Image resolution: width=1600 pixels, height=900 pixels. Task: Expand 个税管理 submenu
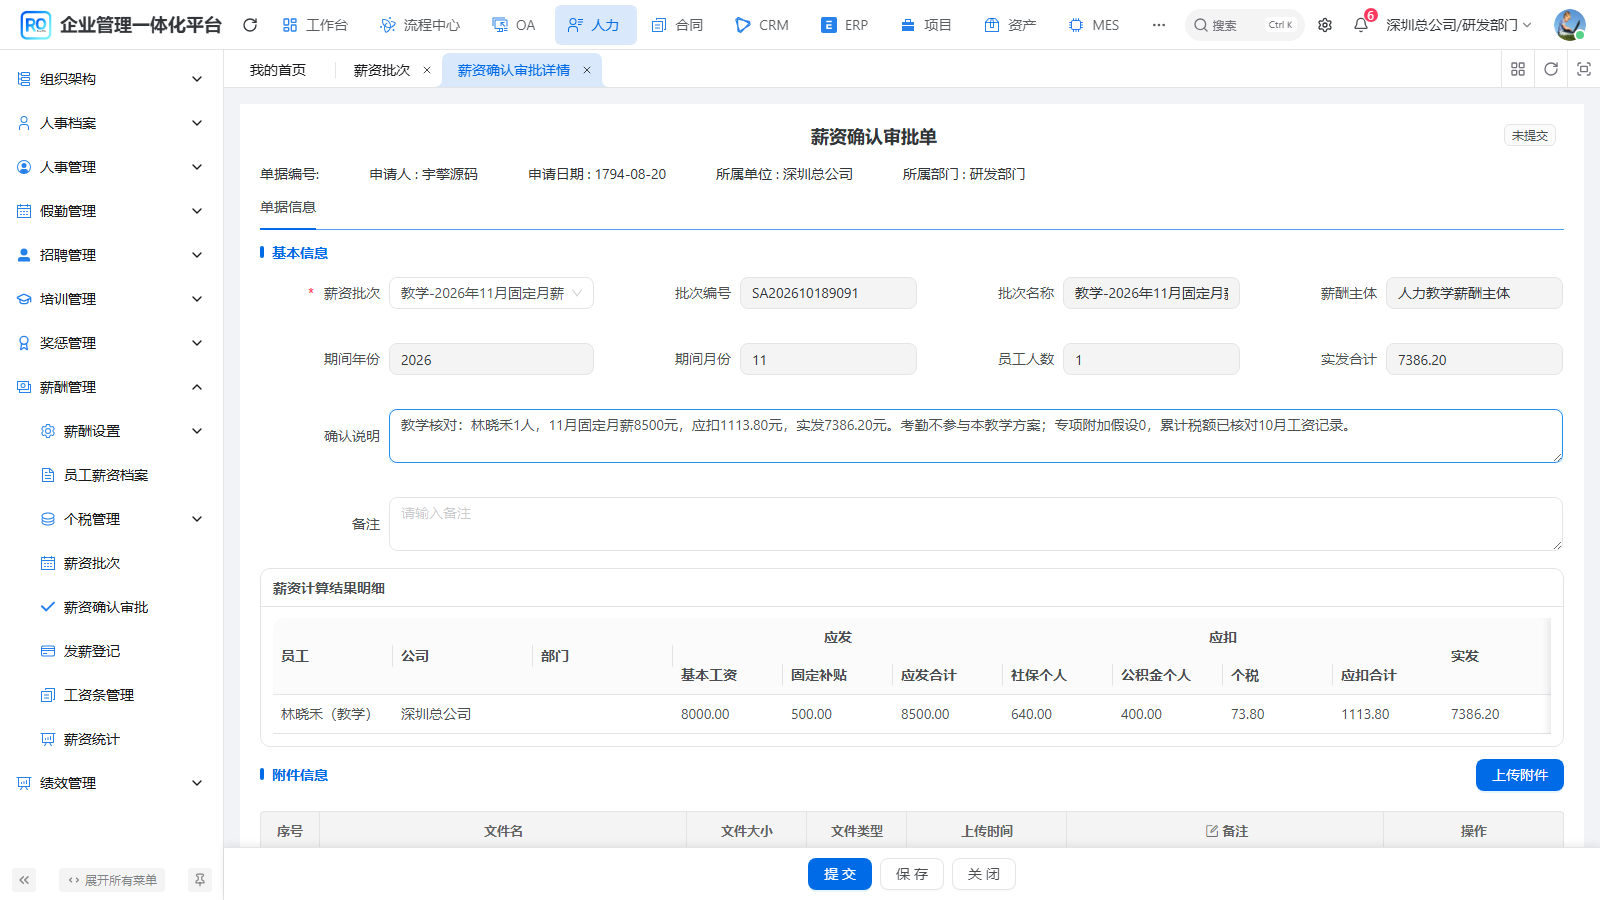pyautogui.click(x=111, y=519)
